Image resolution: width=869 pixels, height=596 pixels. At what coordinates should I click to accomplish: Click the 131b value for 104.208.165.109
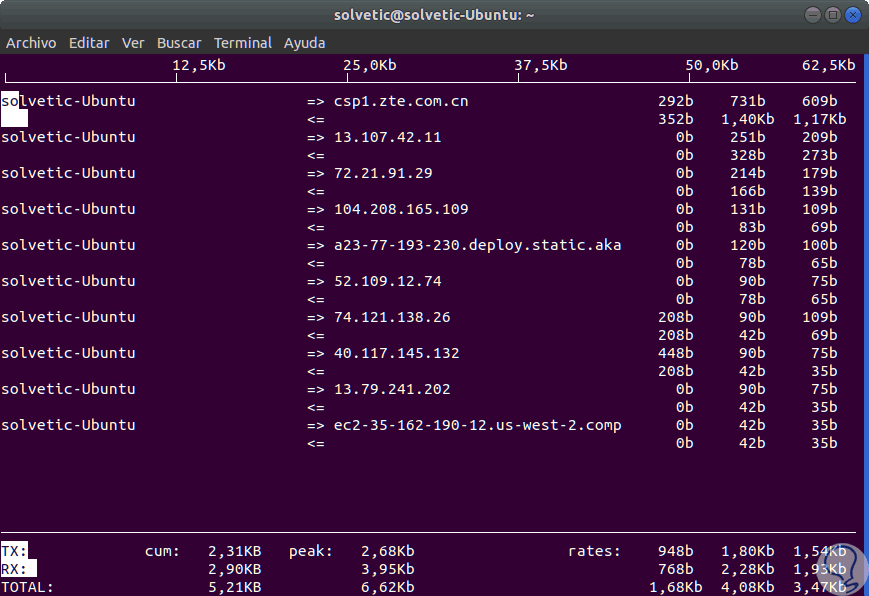[x=748, y=209]
